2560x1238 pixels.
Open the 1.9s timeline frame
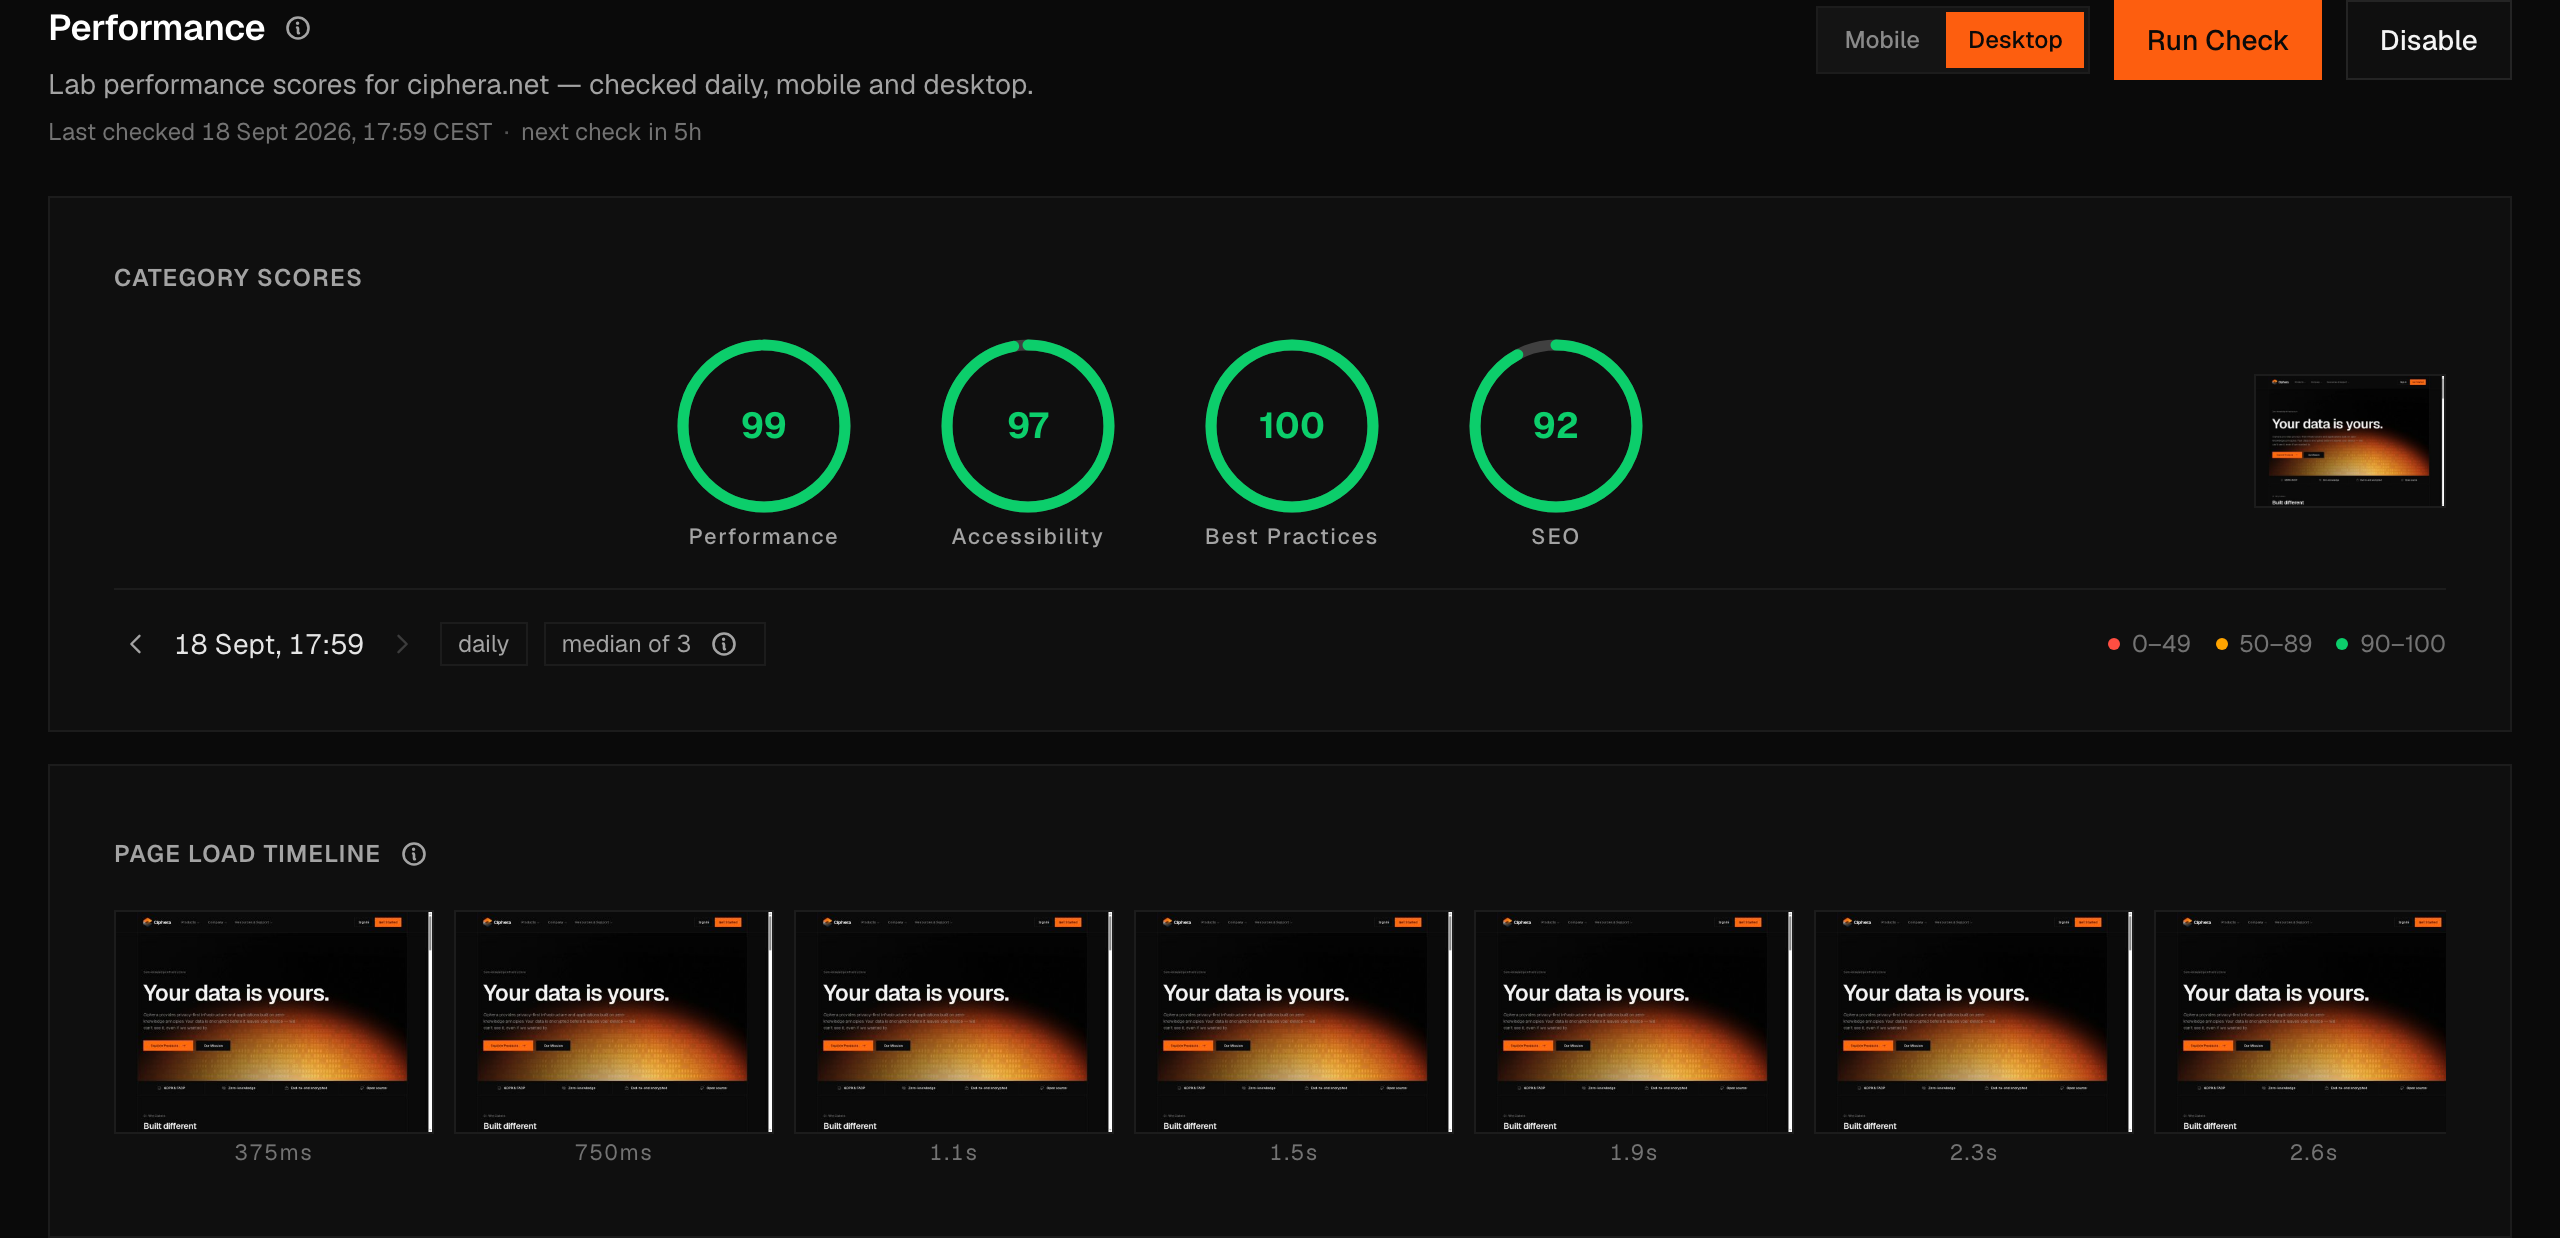(1633, 1022)
